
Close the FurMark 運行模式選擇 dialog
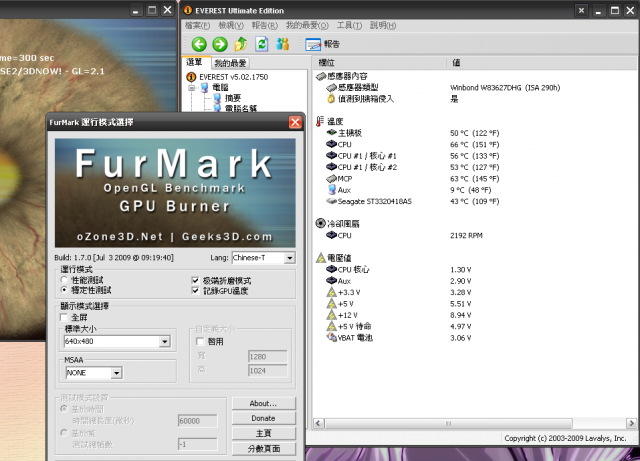295,122
